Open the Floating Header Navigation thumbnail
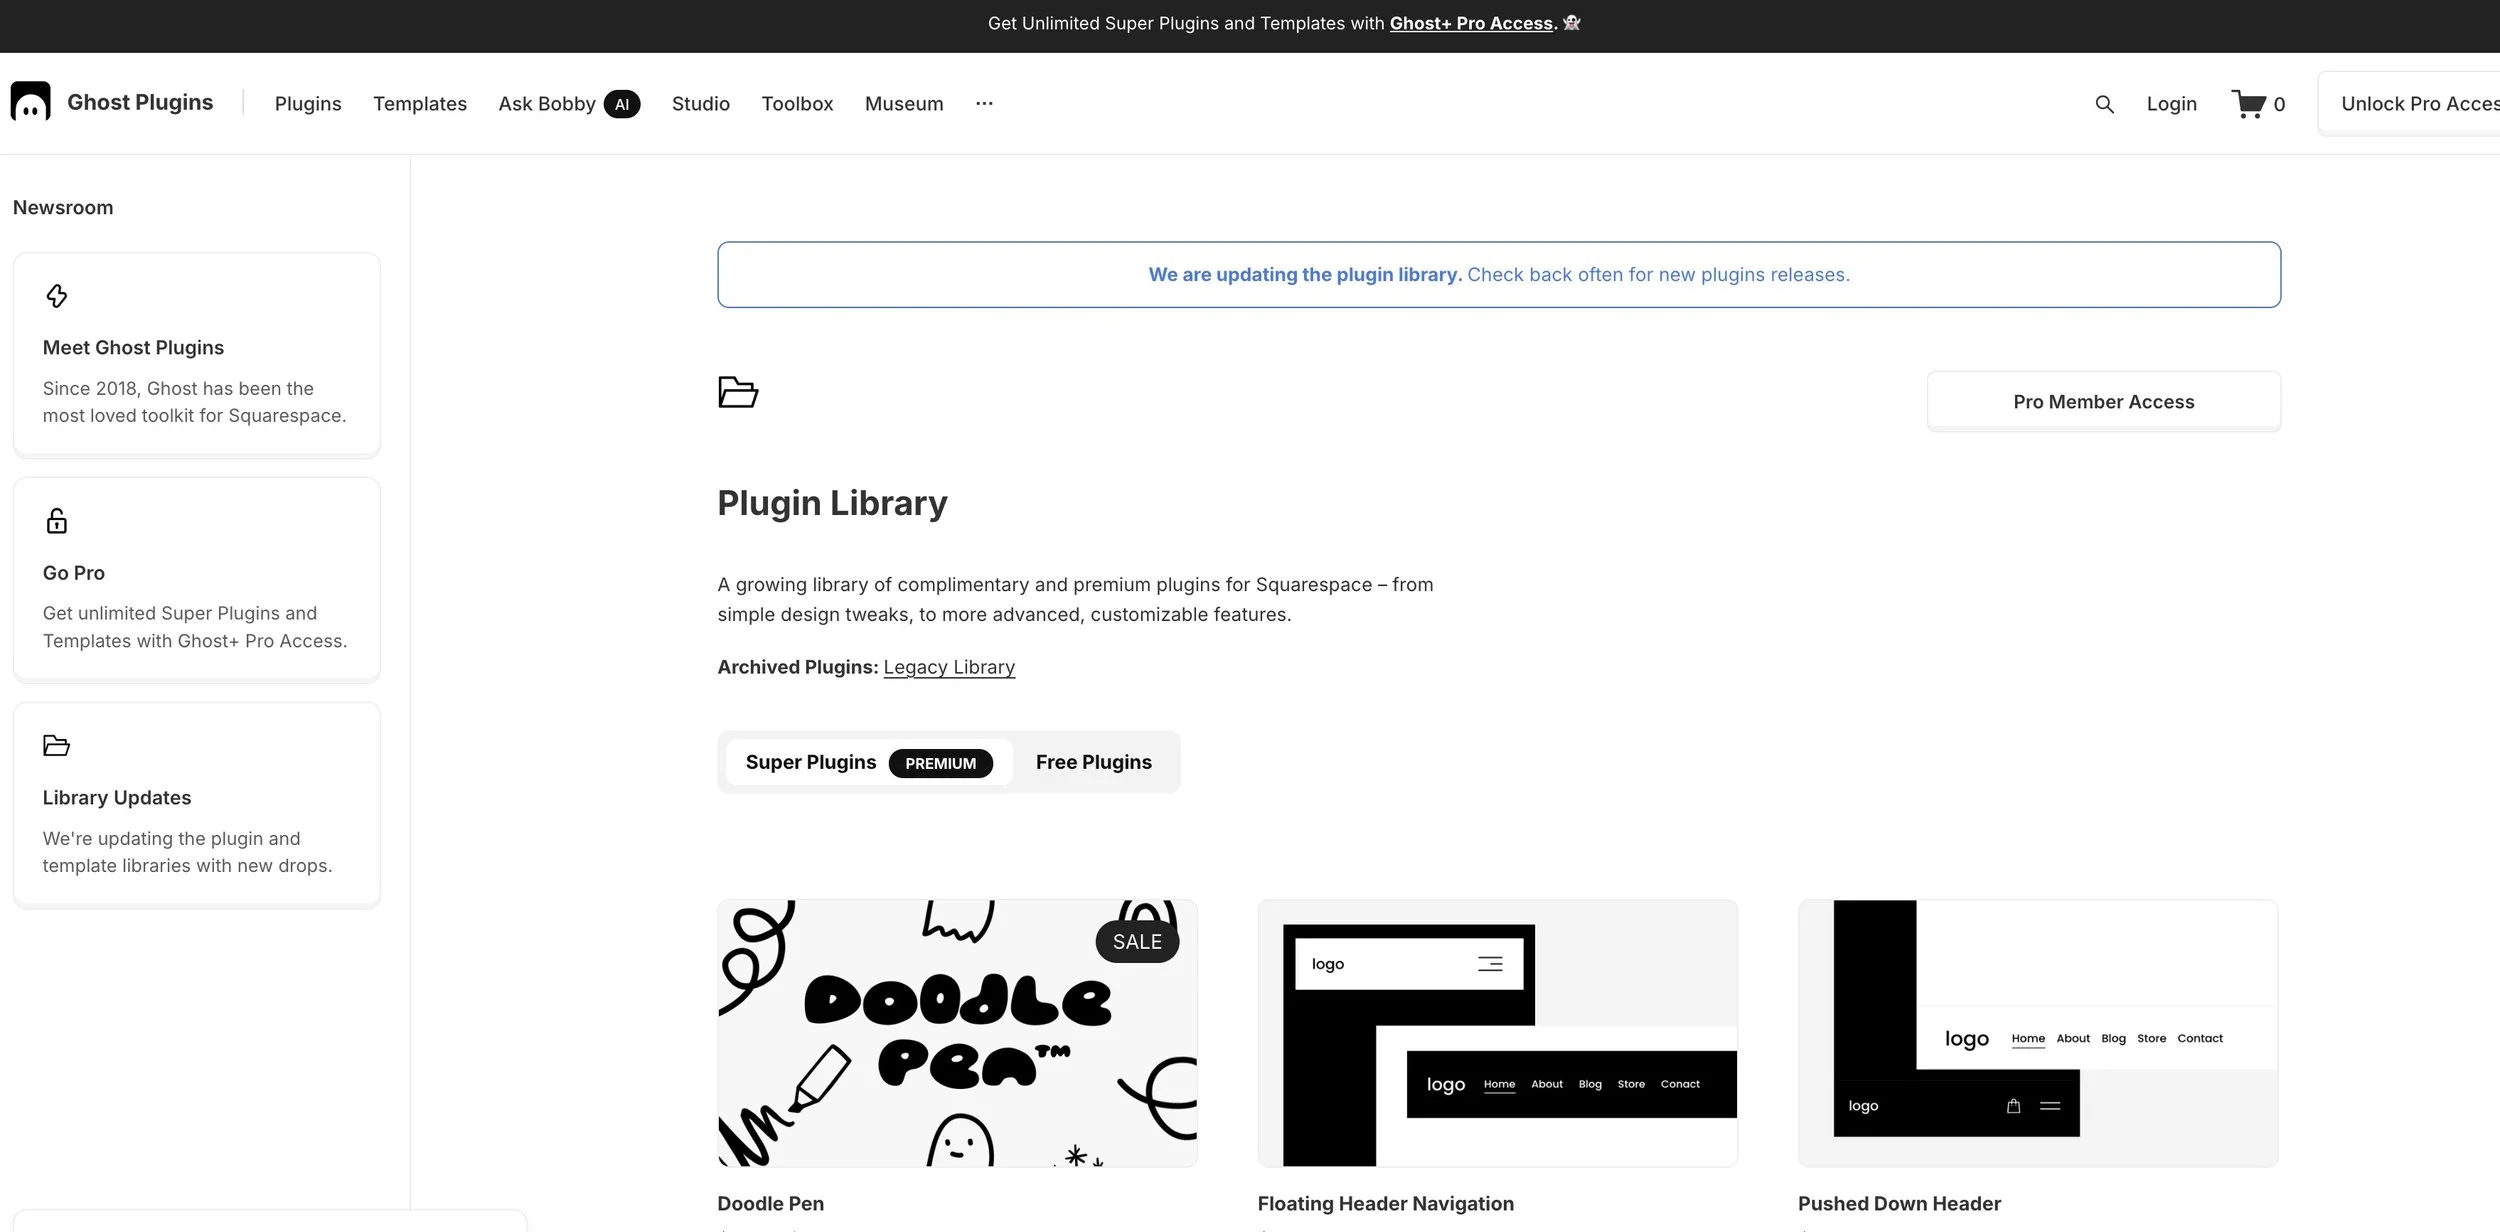Viewport: 2500px width, 1232px height. pyautogui.click(x=1497, y=1033)
